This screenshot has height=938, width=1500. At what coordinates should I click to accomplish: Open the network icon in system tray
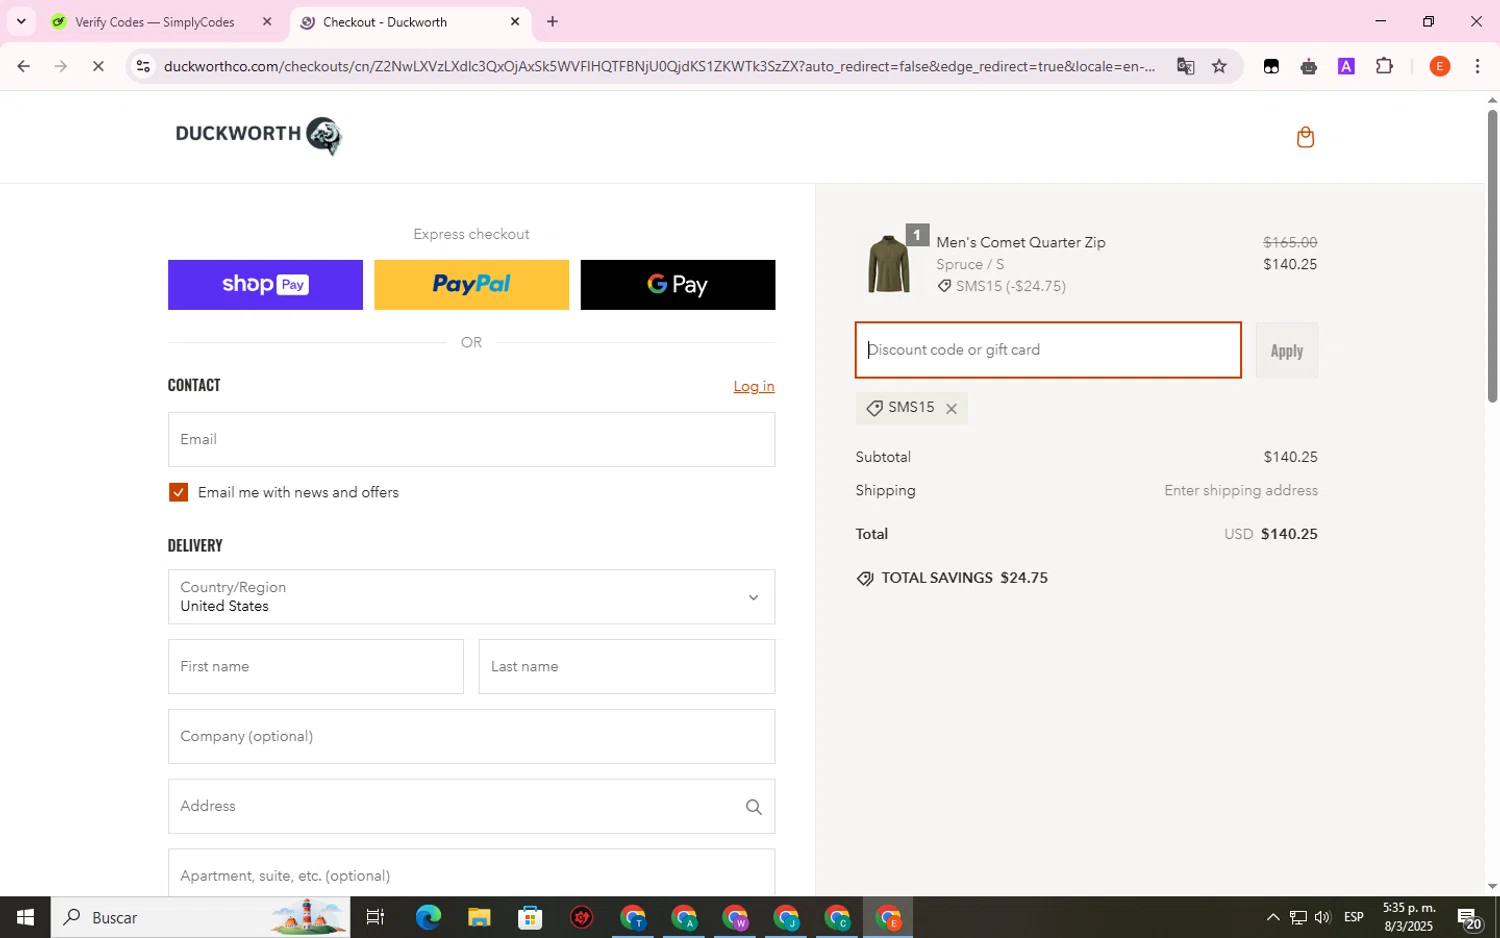click(x=1297, y=917)
